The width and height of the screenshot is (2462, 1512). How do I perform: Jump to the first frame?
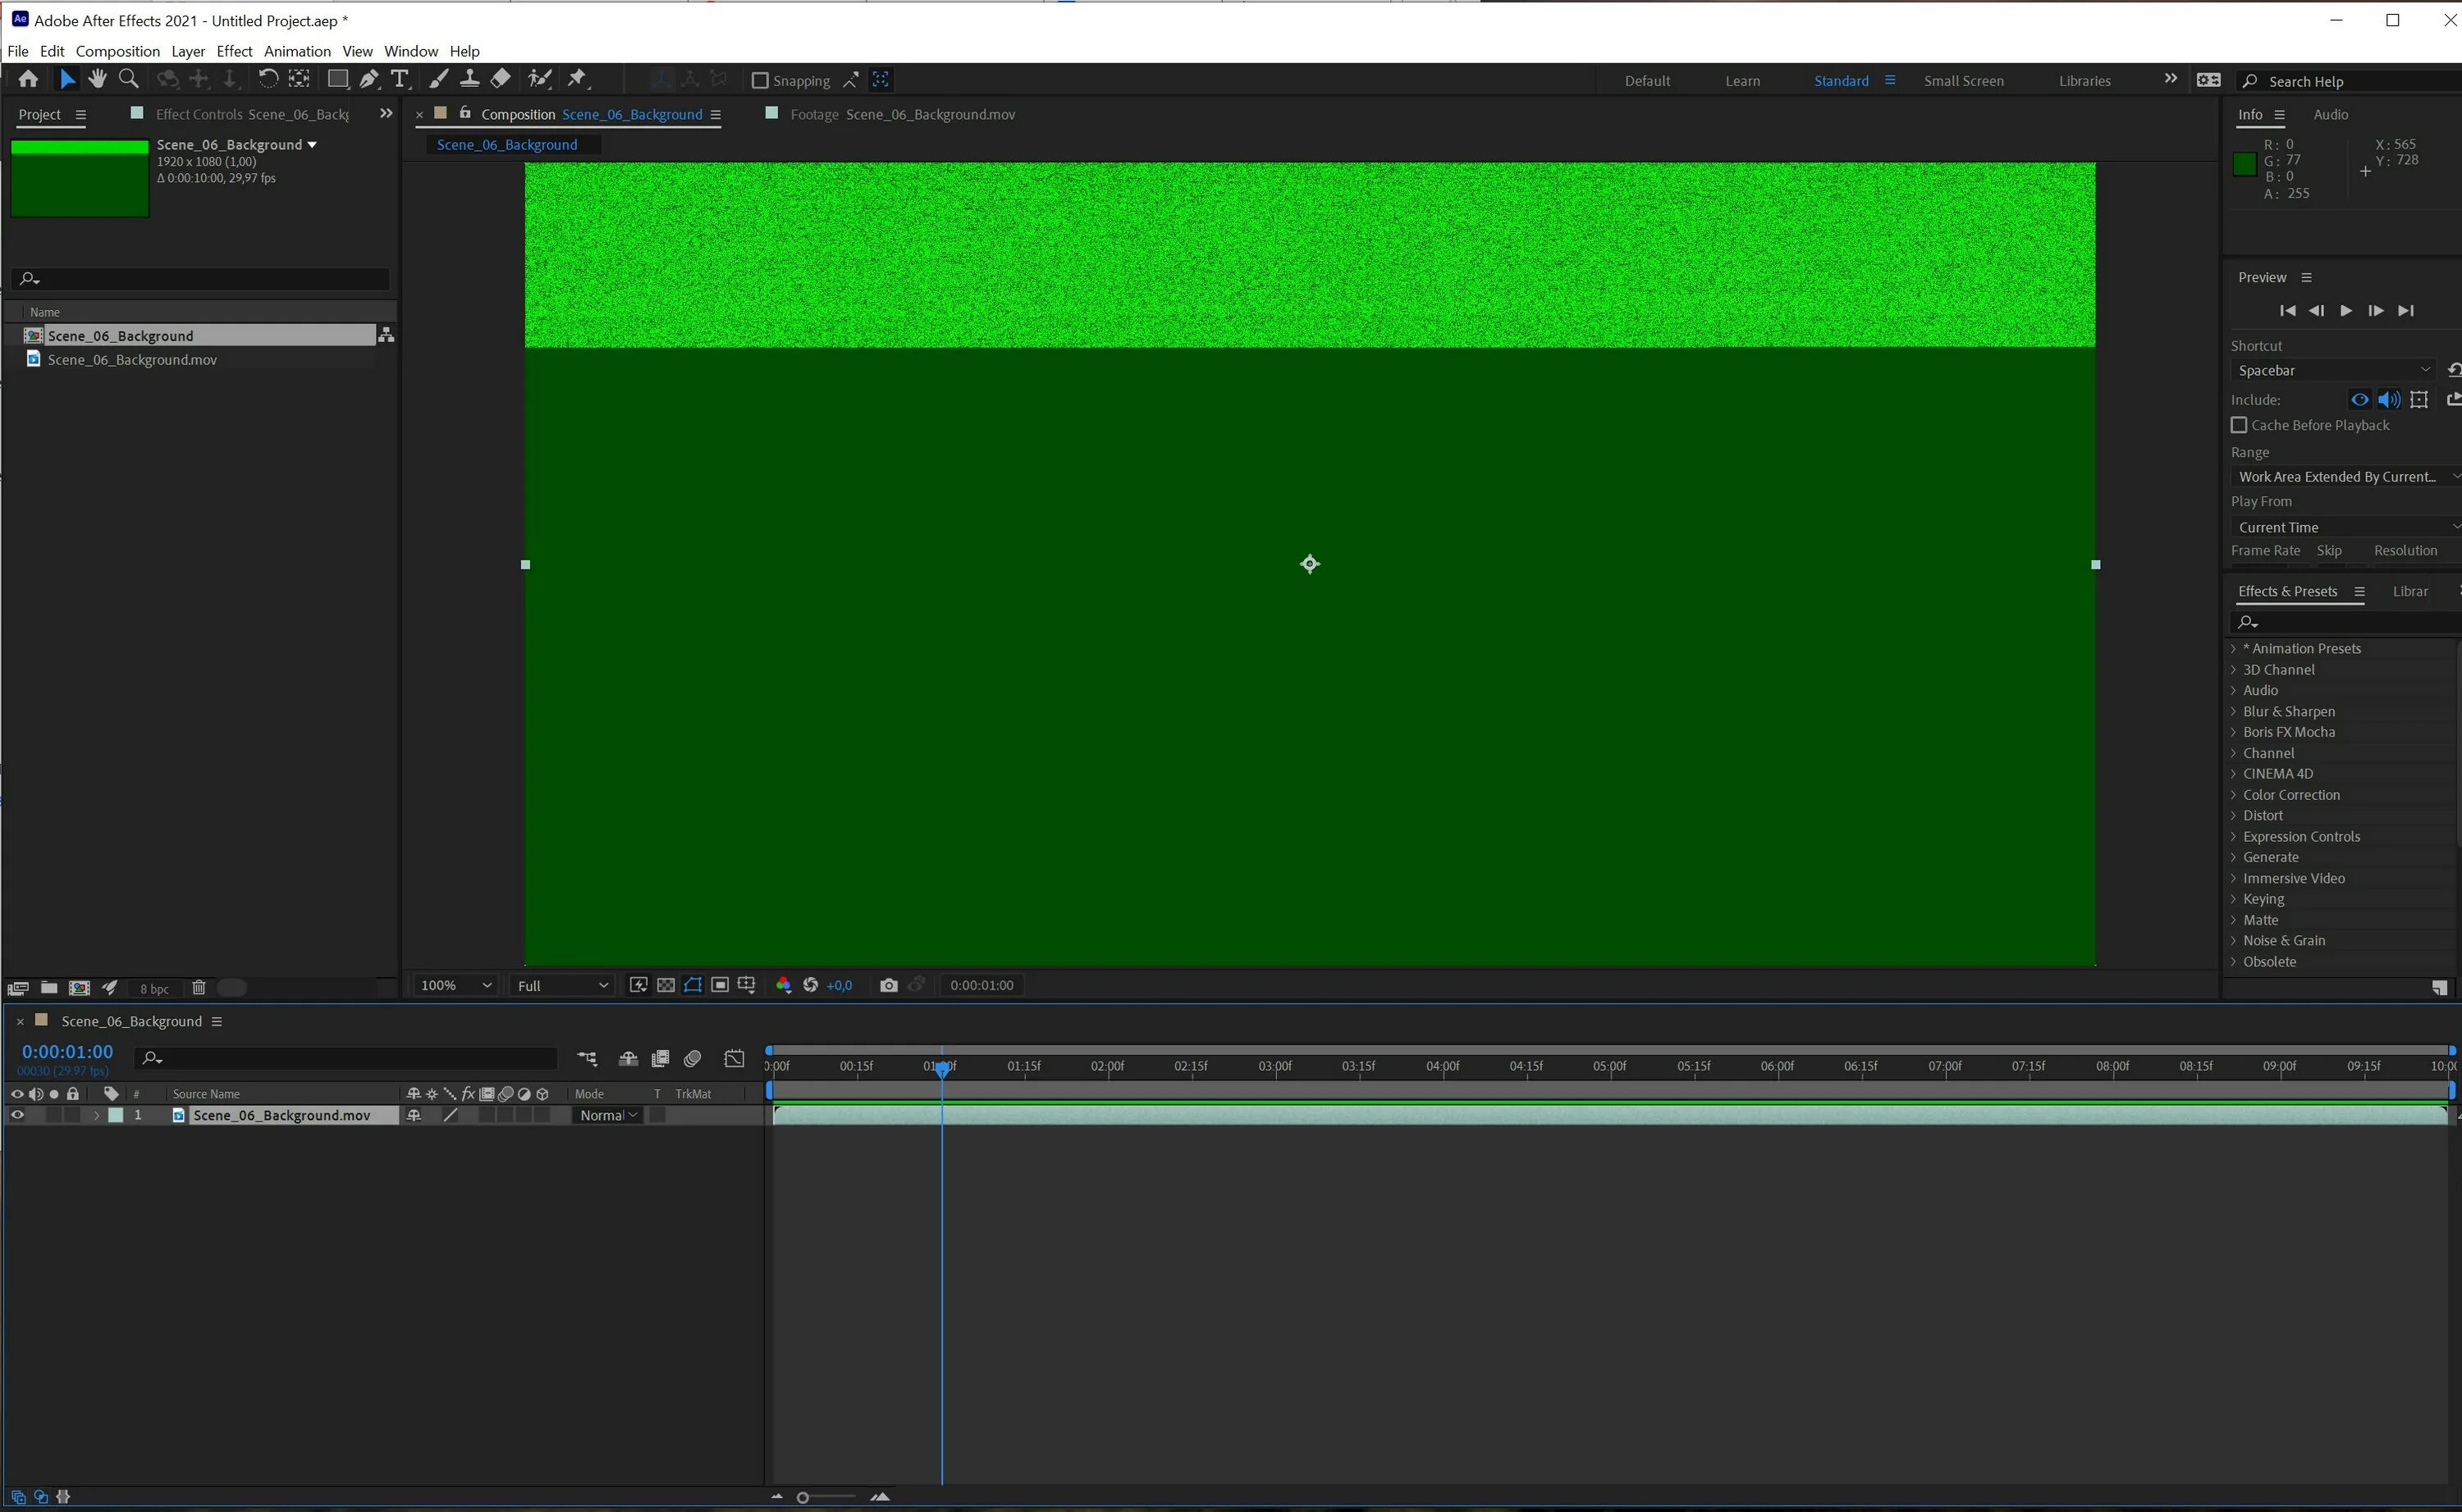(2288, 310)
